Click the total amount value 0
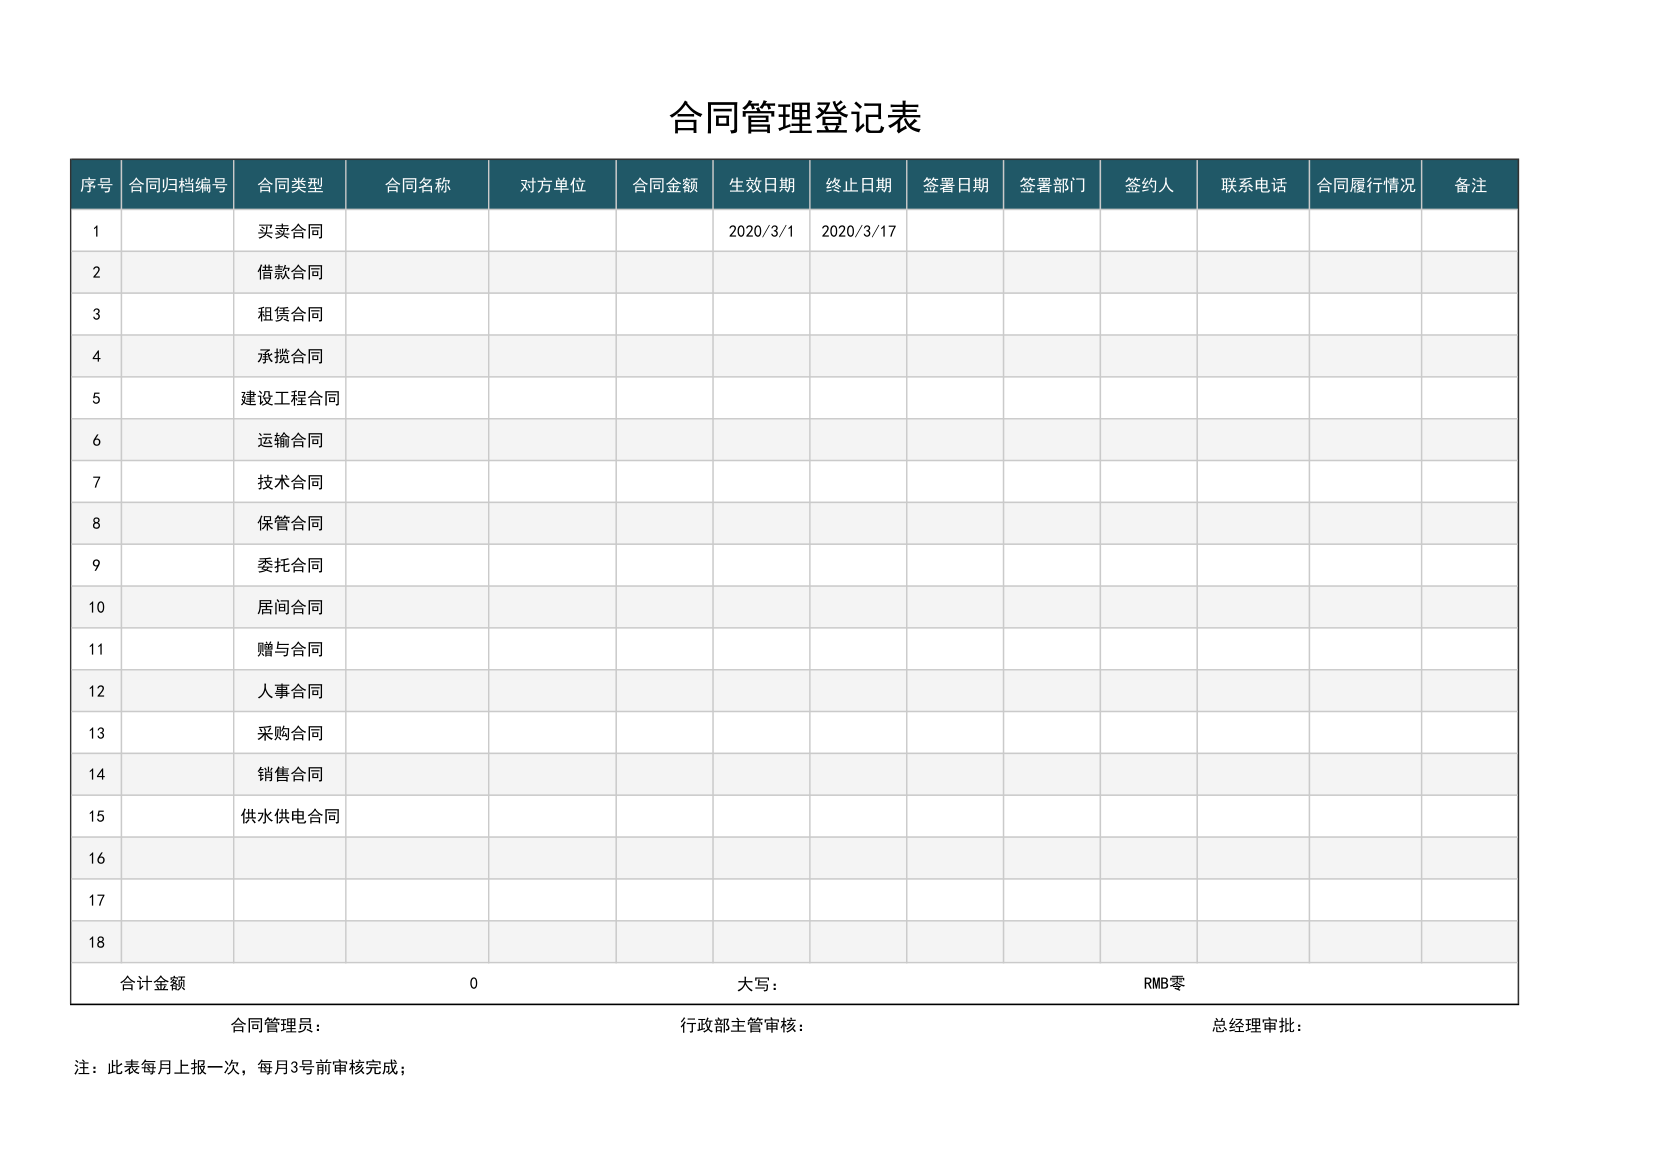 pyautogui.click(x=473, y=983)
